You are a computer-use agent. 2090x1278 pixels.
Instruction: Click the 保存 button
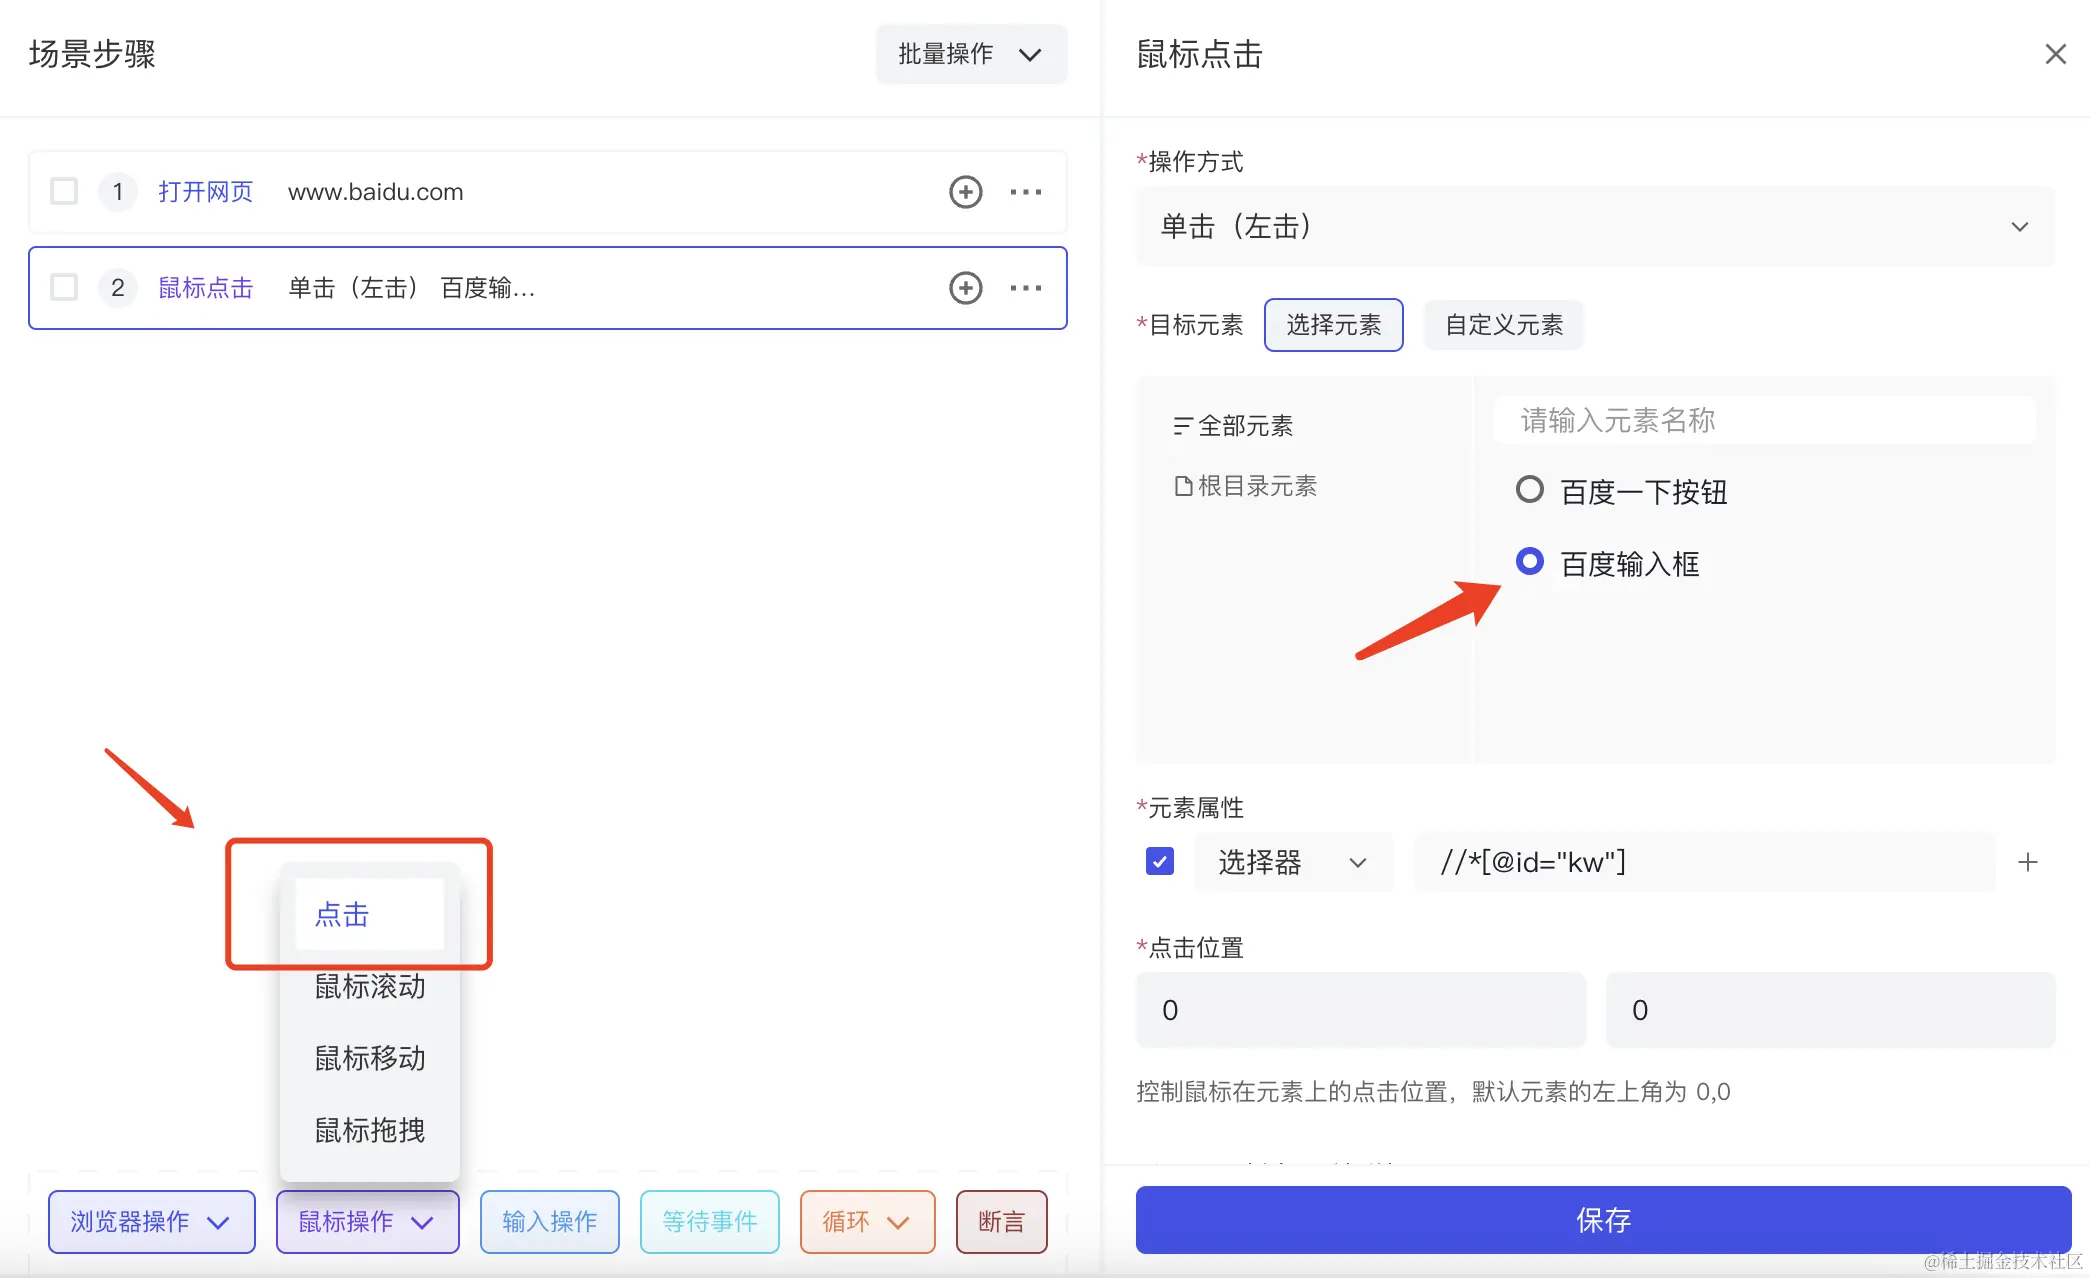click(x=1602, y=1220)
